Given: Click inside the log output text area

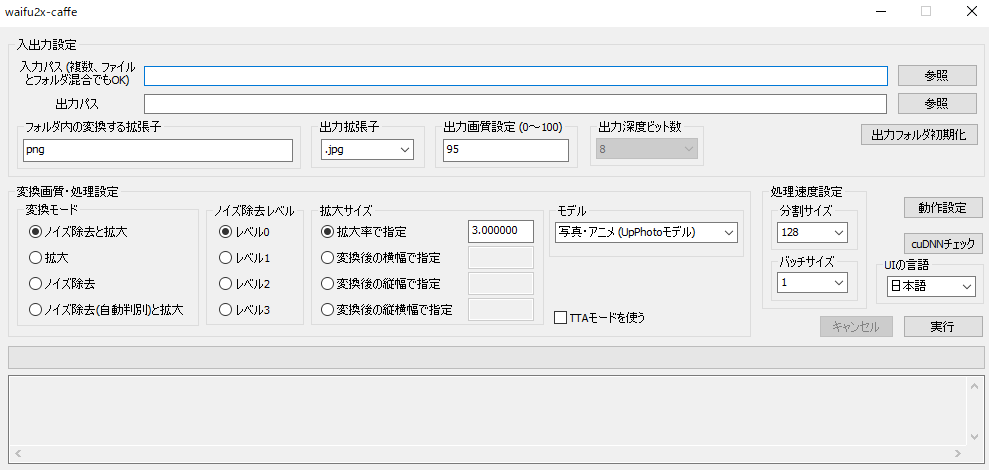Looking at the screenshot, I should point(488,410).
